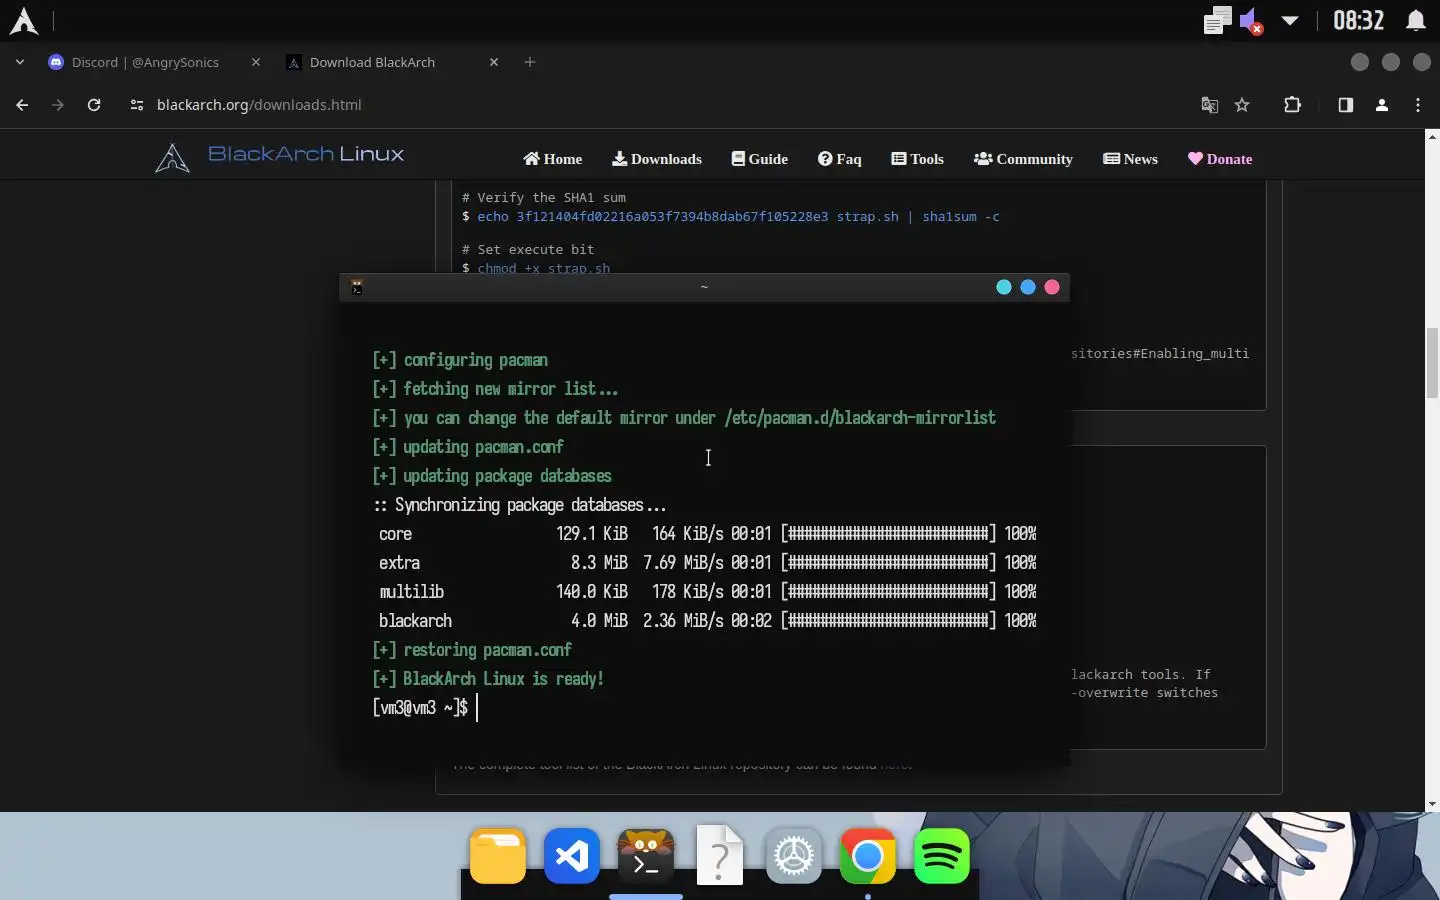1440x900 pixels.
Task: Click the Donate heart link
Action: point(1220,159)
